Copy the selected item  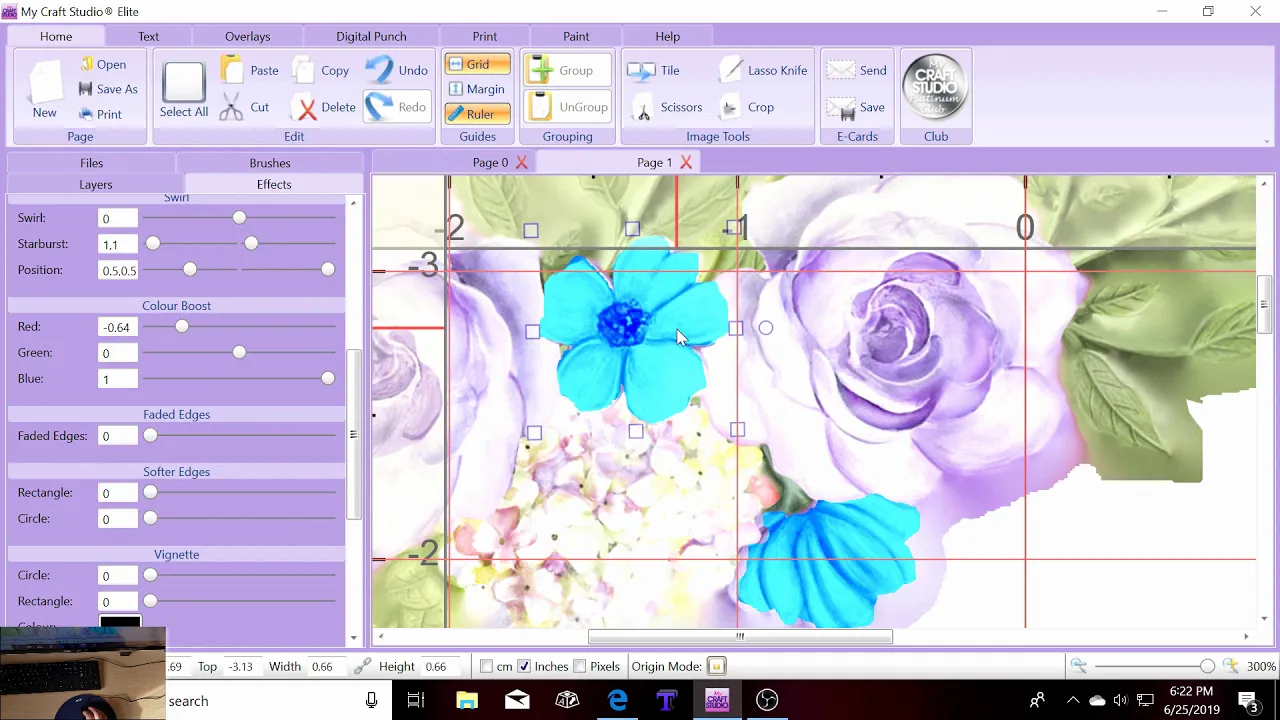(321, 70)
